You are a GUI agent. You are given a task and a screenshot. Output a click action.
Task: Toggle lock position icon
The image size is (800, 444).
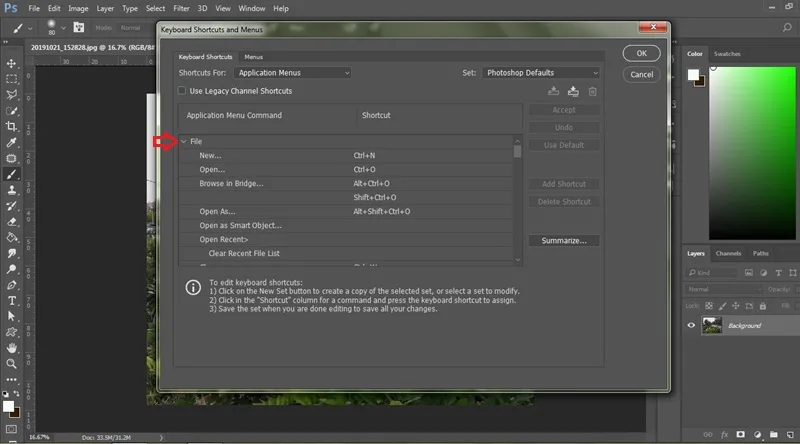pos(736,306)
